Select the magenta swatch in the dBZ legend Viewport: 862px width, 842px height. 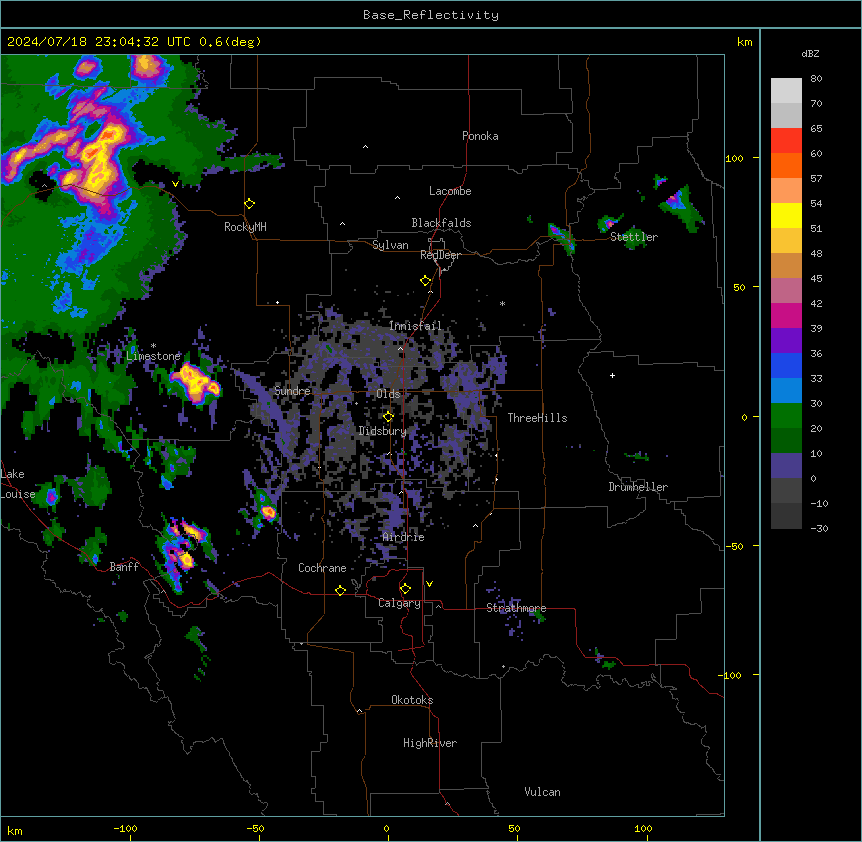[786, 315]
